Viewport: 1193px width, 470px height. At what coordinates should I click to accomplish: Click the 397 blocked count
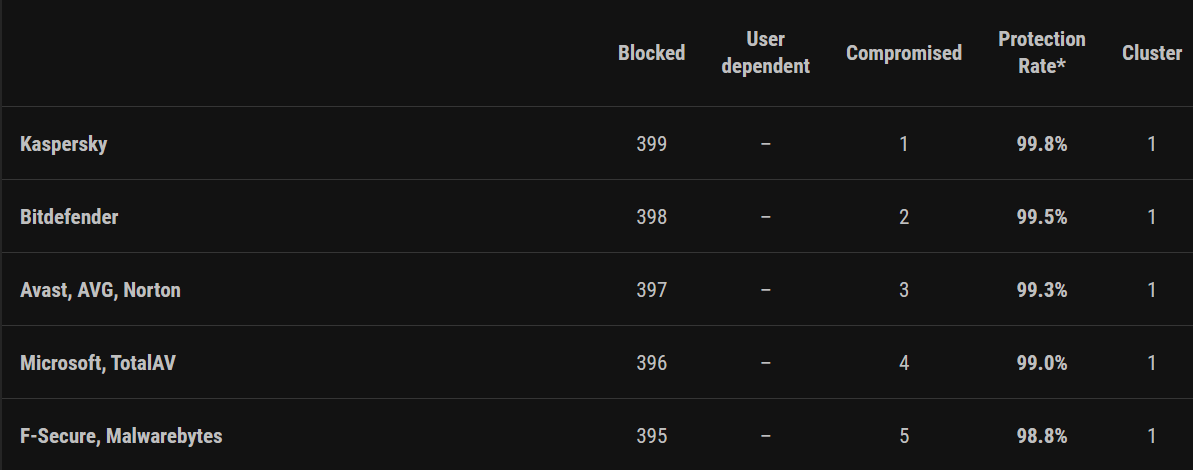pos(651,291)
